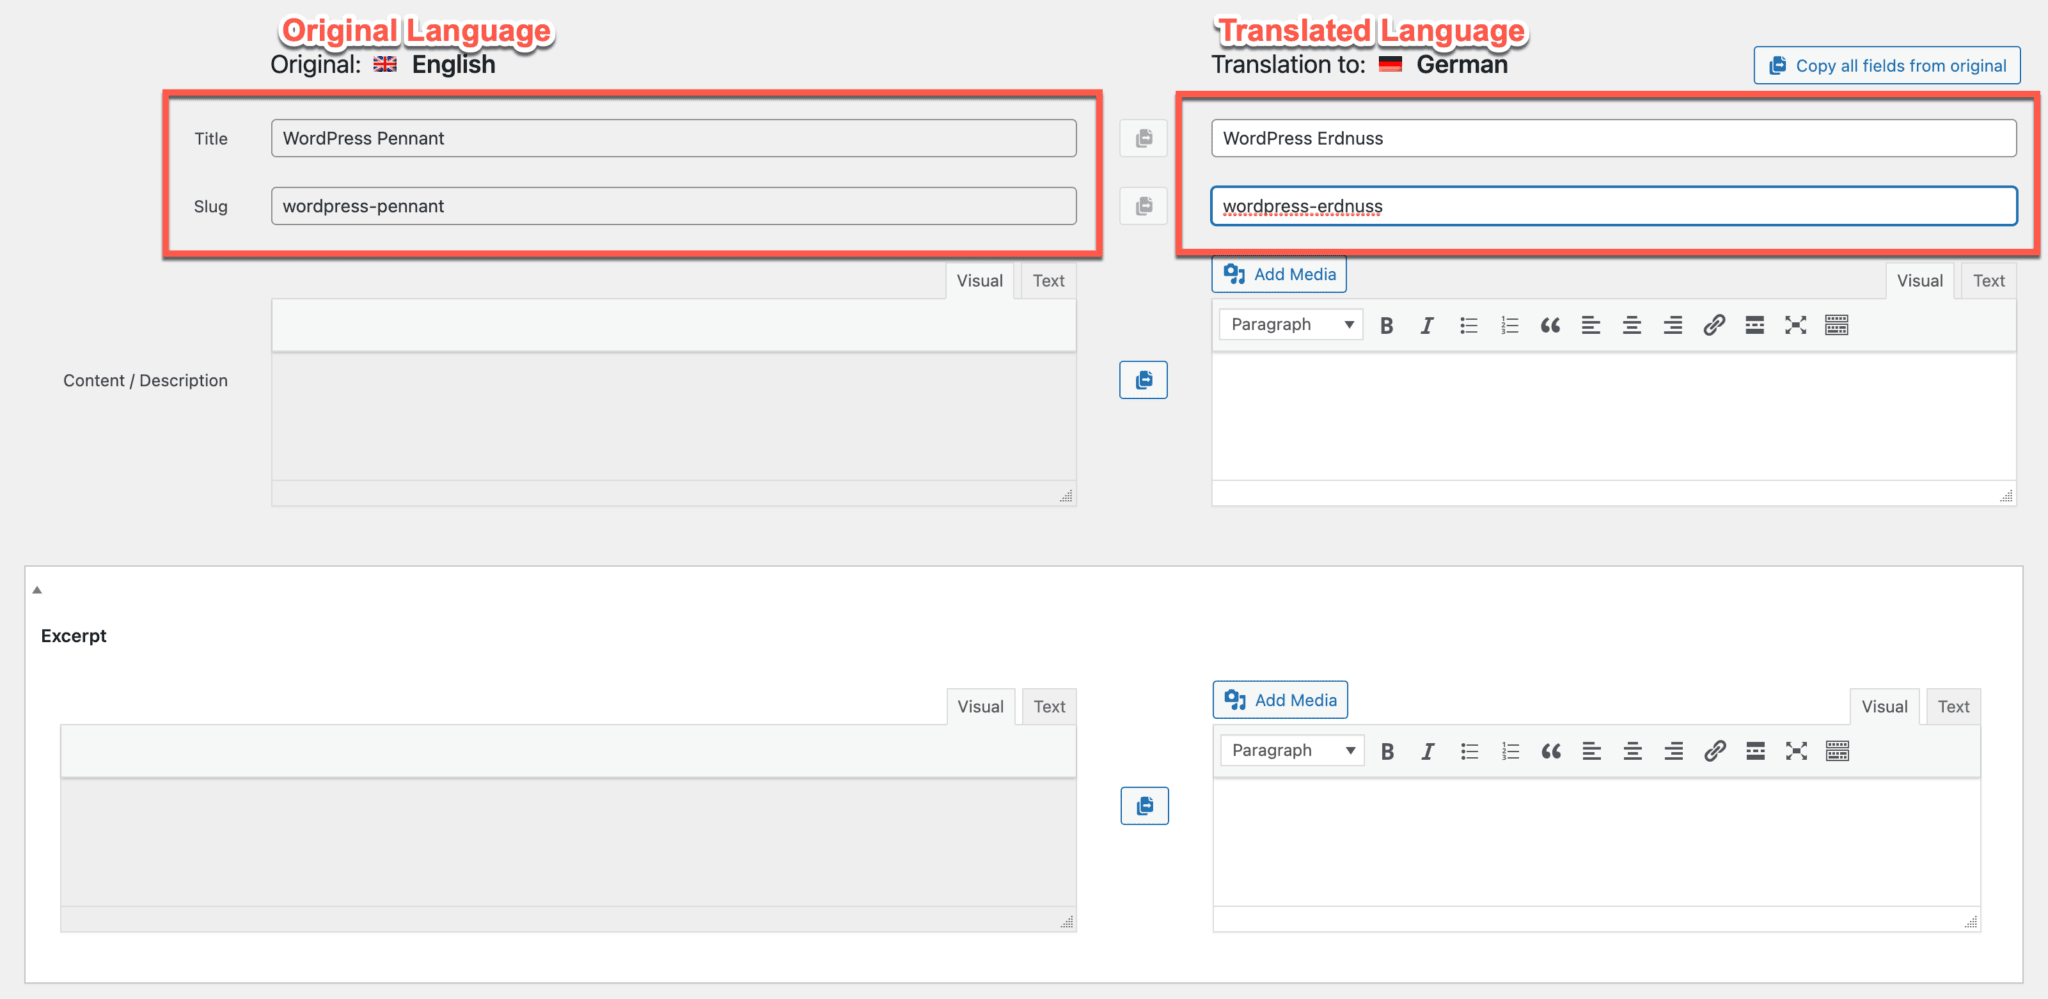Open keyboard shortcuts toolbar toggle
2048x999 pixels.
click(x=1836, y=324)
